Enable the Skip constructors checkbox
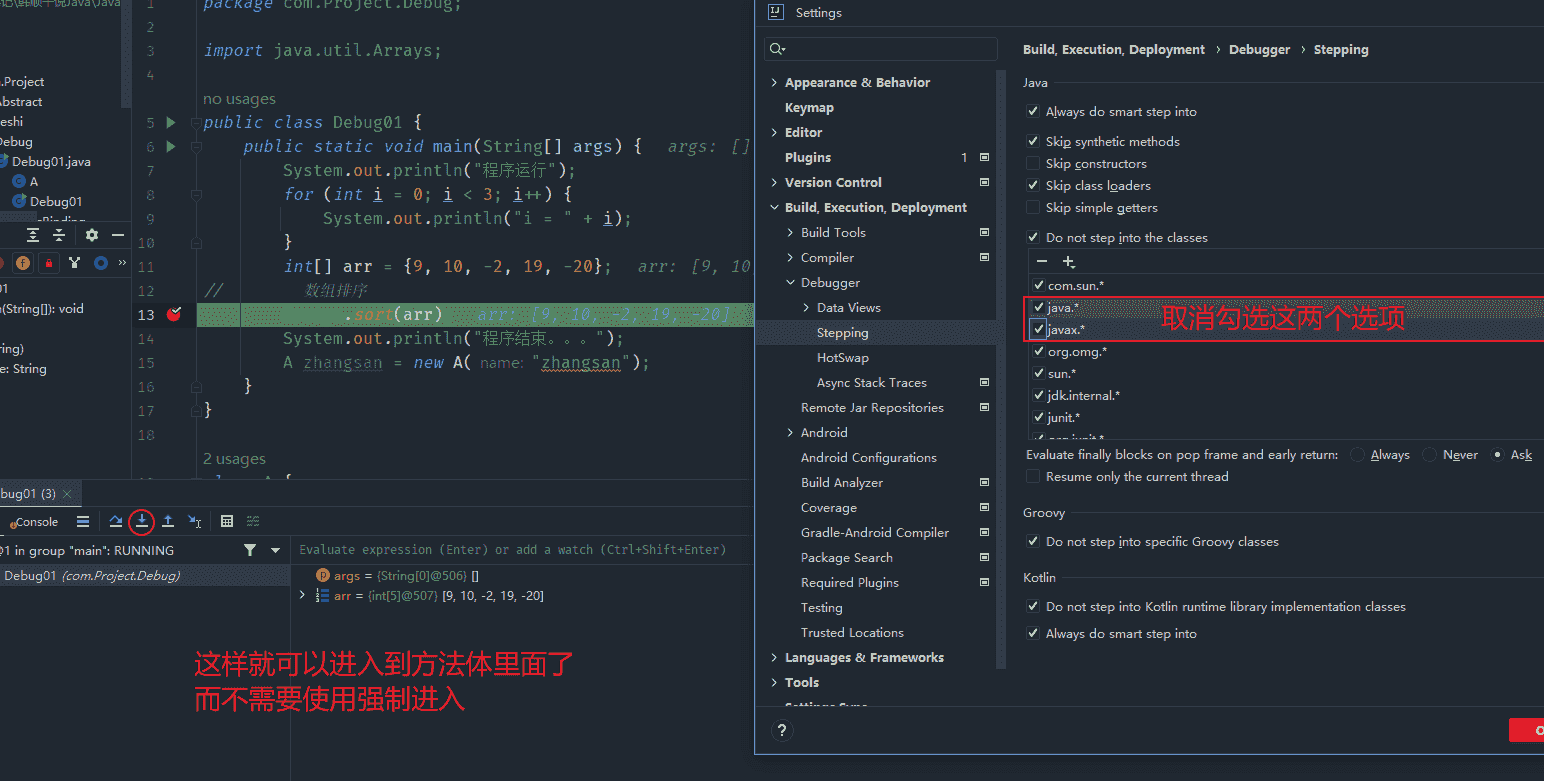 1033,164
